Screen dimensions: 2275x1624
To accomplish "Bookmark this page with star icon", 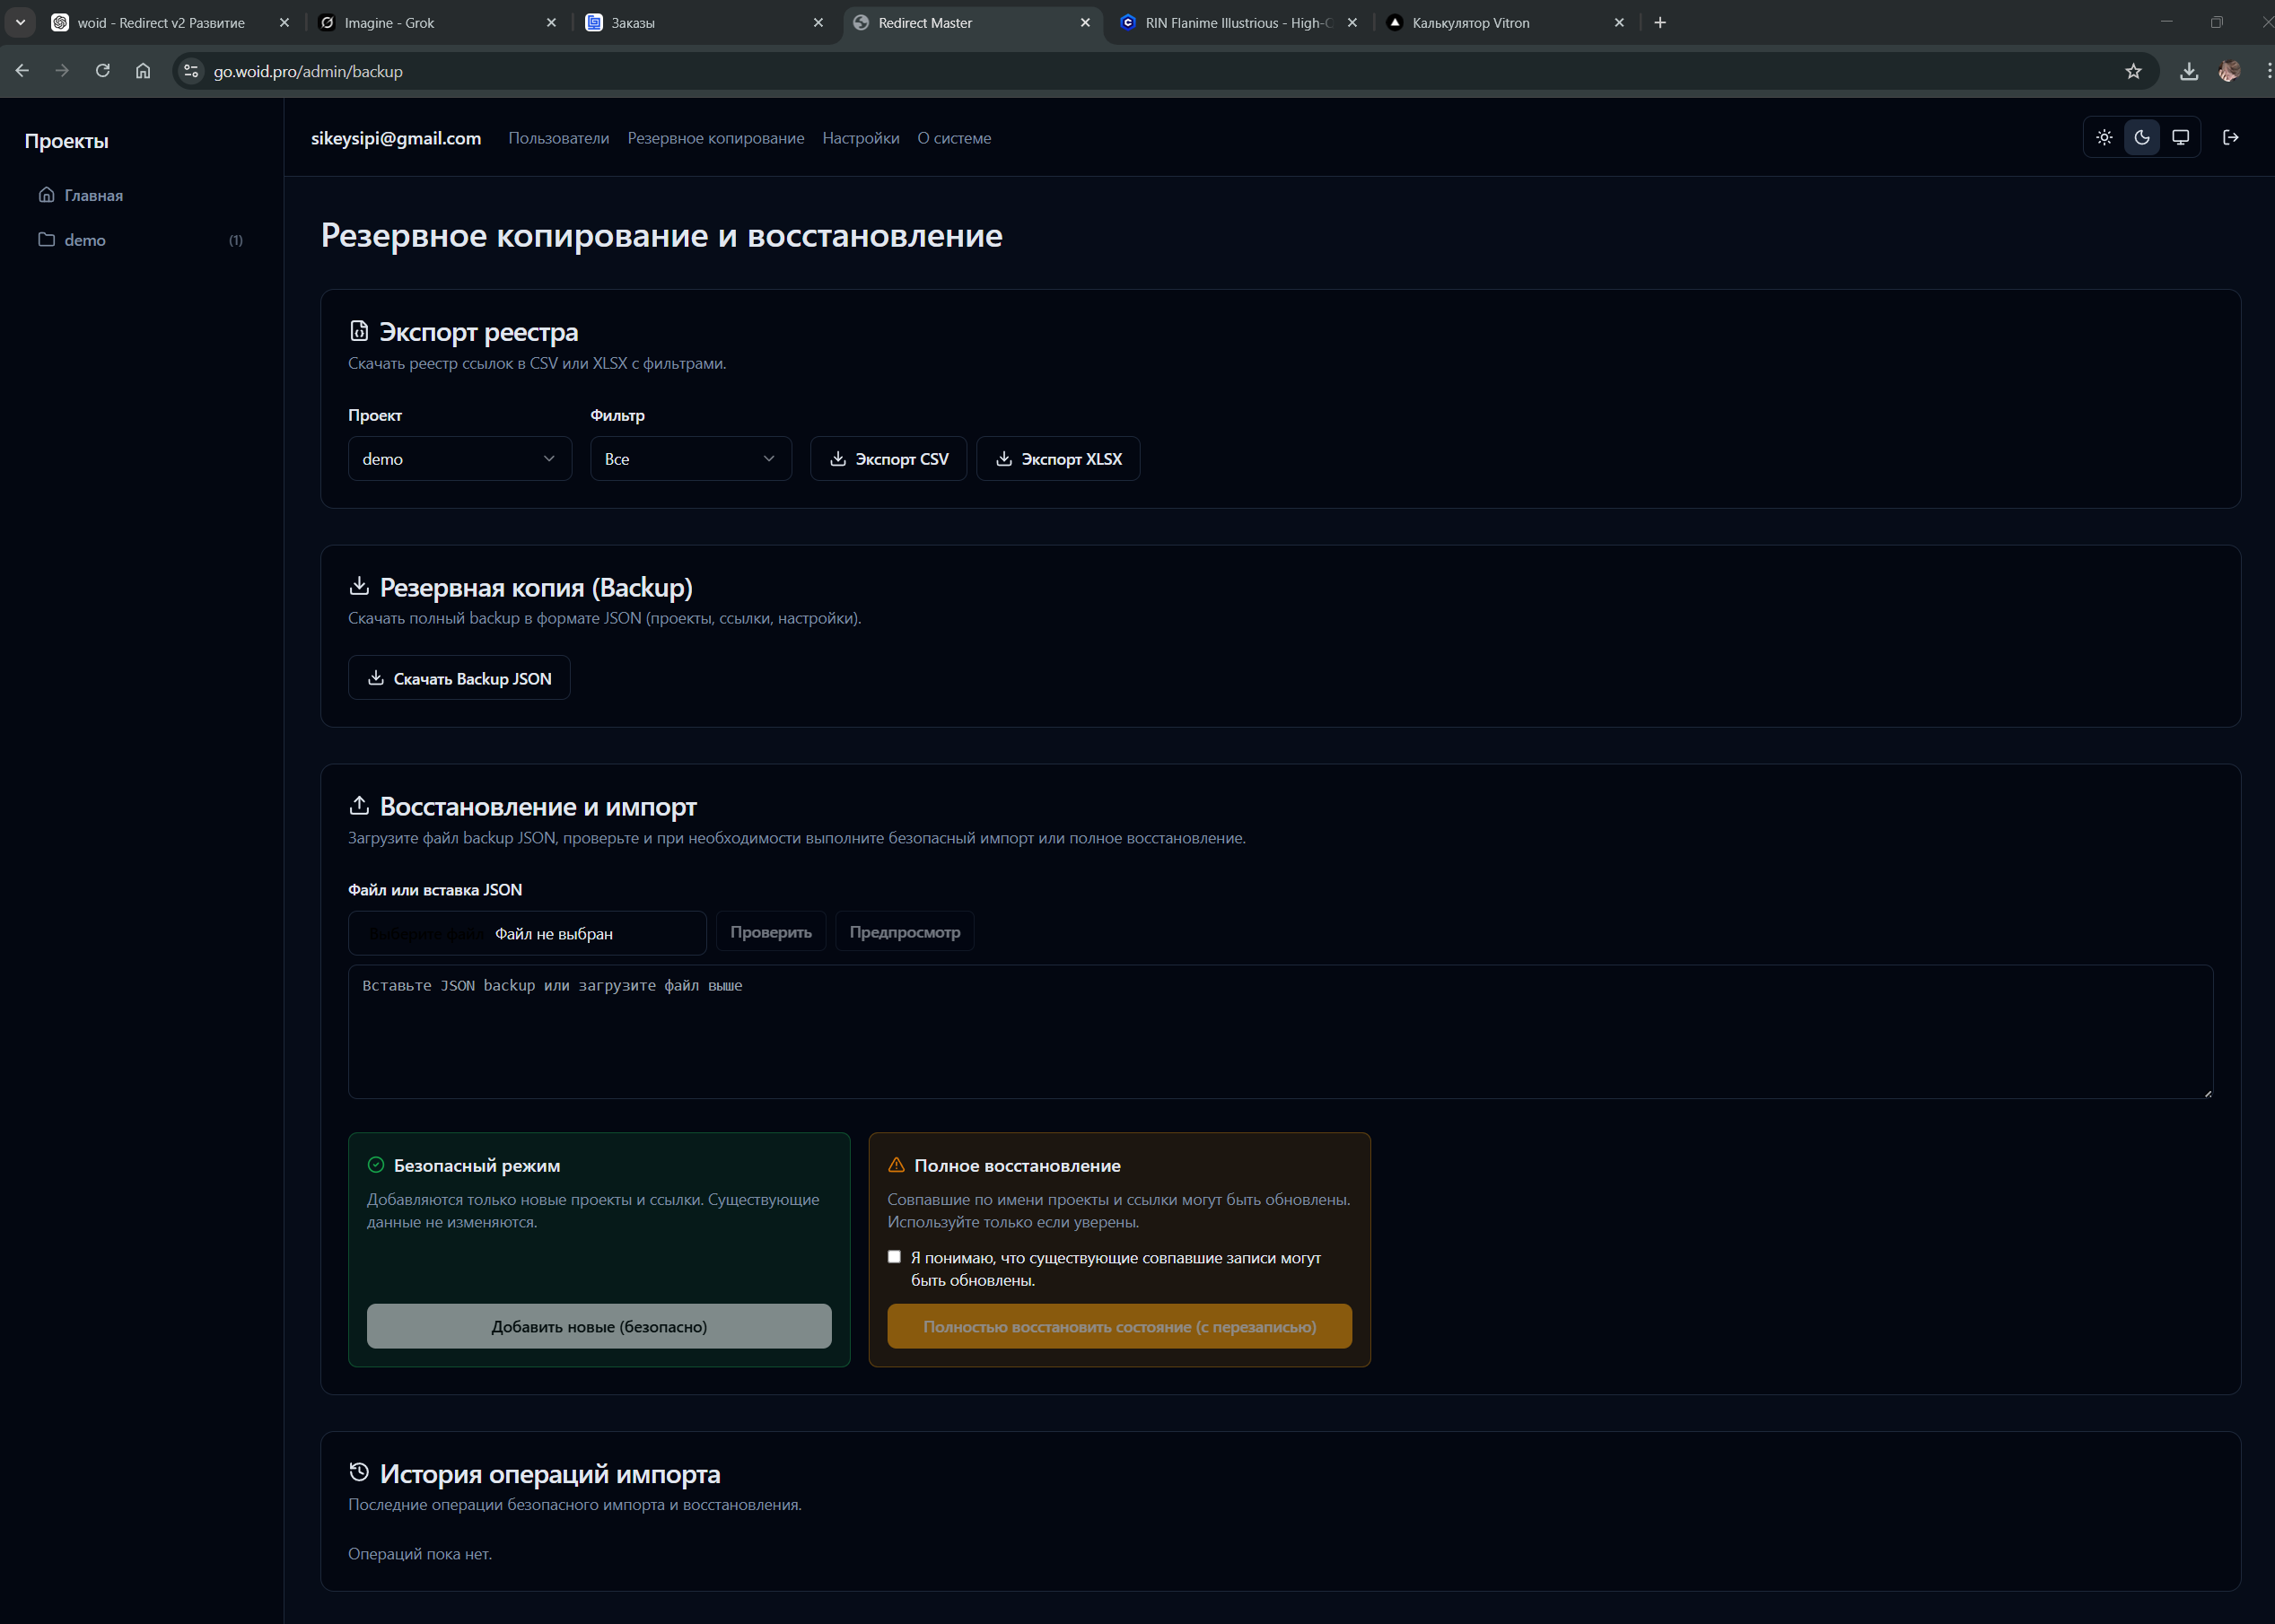I will 2133,71.
